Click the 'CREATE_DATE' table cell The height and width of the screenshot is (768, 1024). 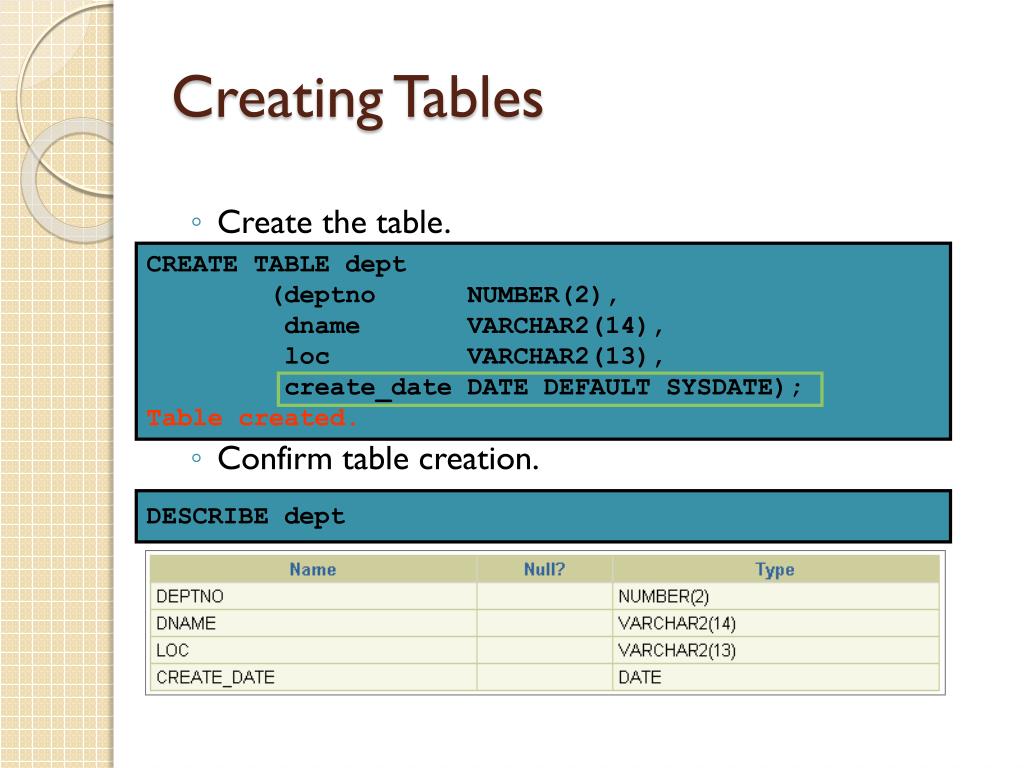pos(313,677)
